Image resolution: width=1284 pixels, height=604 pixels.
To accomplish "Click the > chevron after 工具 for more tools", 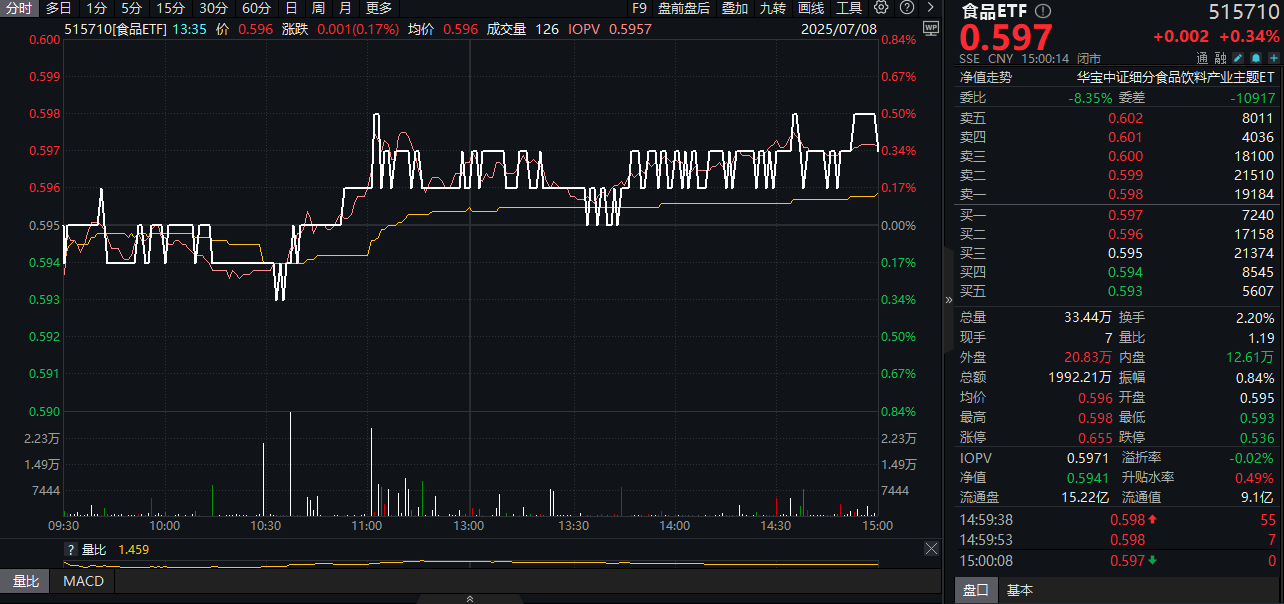I will click(928, 9).
